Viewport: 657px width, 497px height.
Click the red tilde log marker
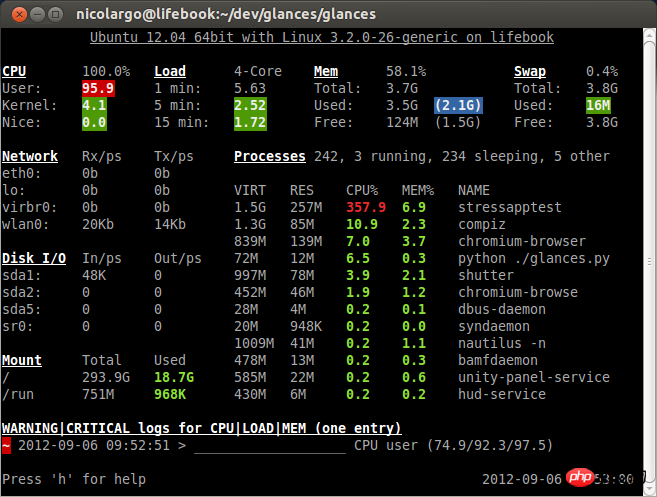tap(6, 445)
